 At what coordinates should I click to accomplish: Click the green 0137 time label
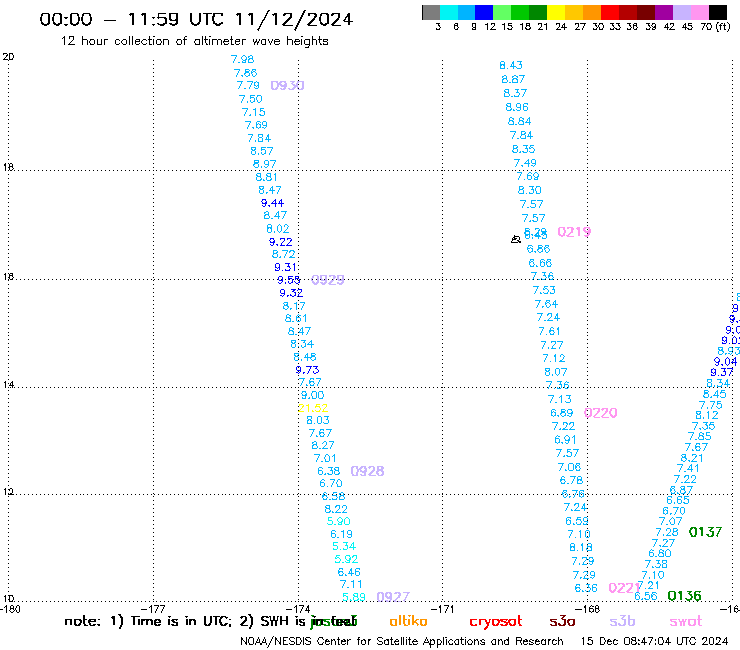click(706, 532)
